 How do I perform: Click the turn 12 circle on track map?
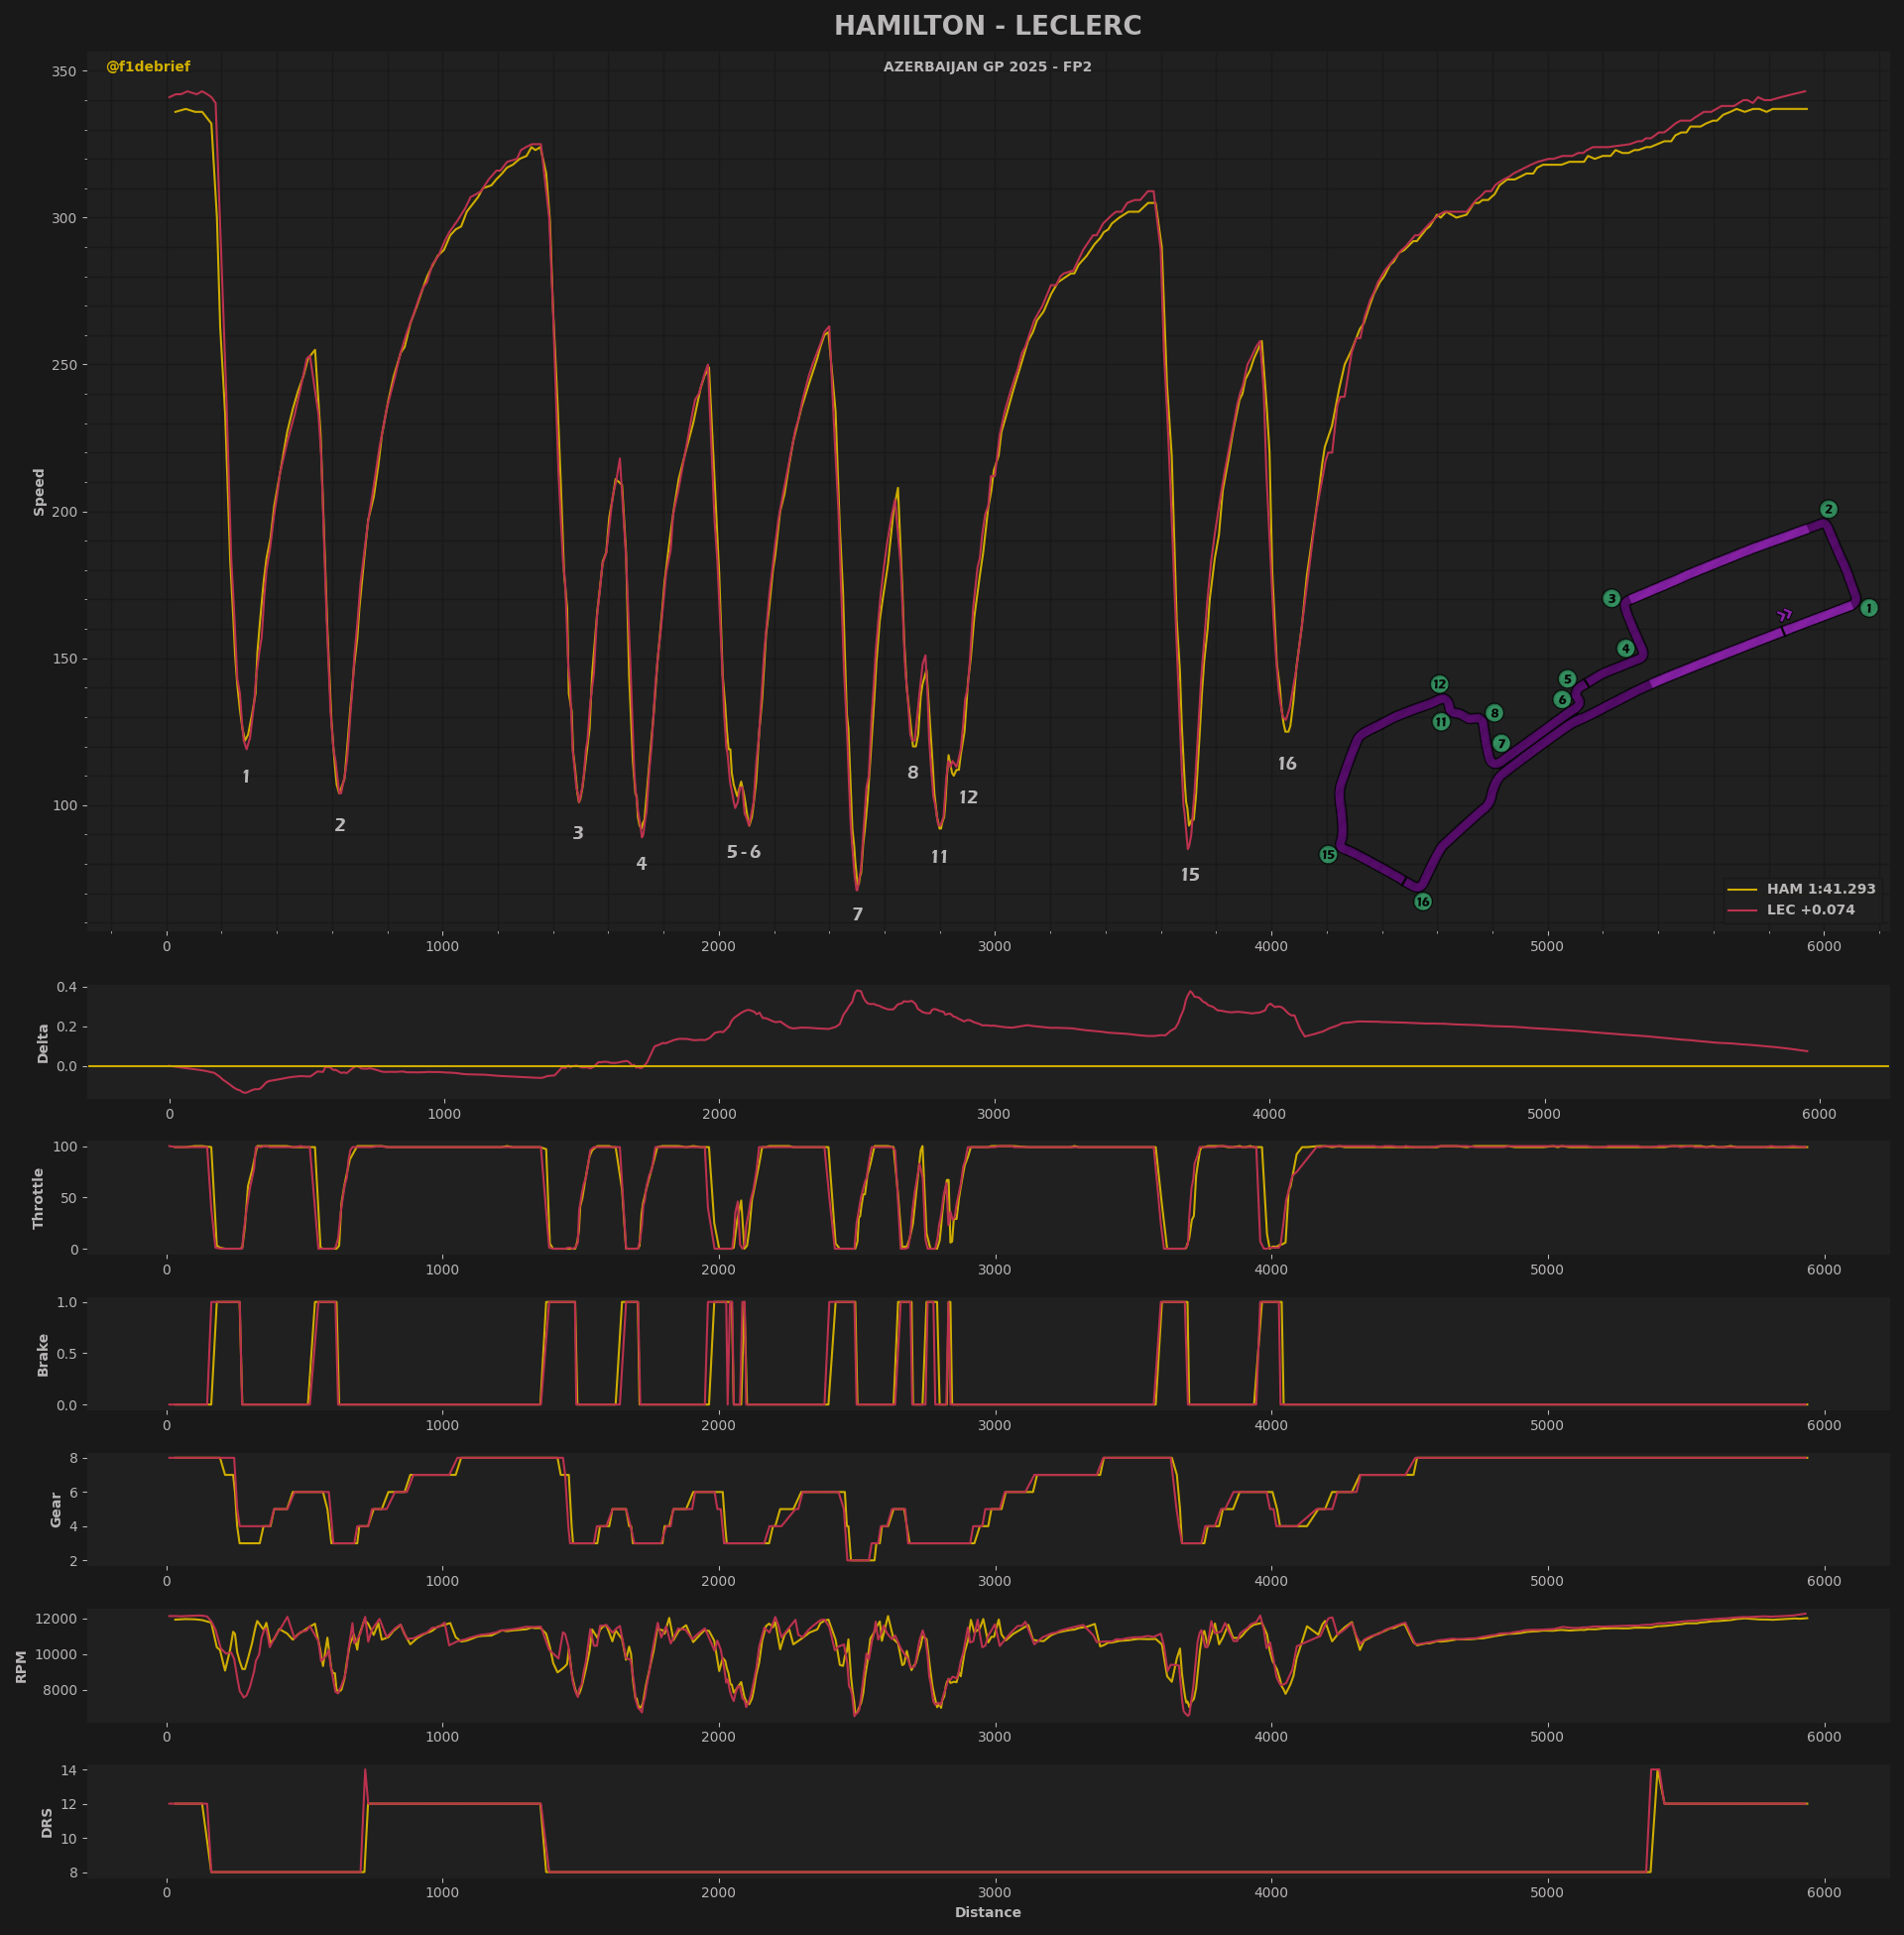[x=1439, y=684]
